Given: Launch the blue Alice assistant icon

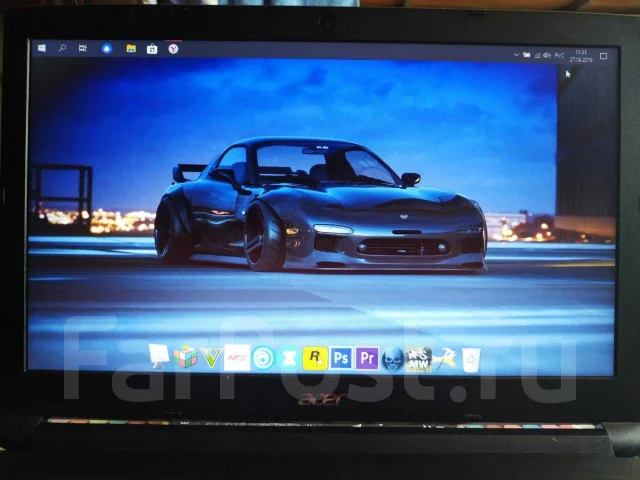Looking at the screenshot, I should [x=107, y=49].
